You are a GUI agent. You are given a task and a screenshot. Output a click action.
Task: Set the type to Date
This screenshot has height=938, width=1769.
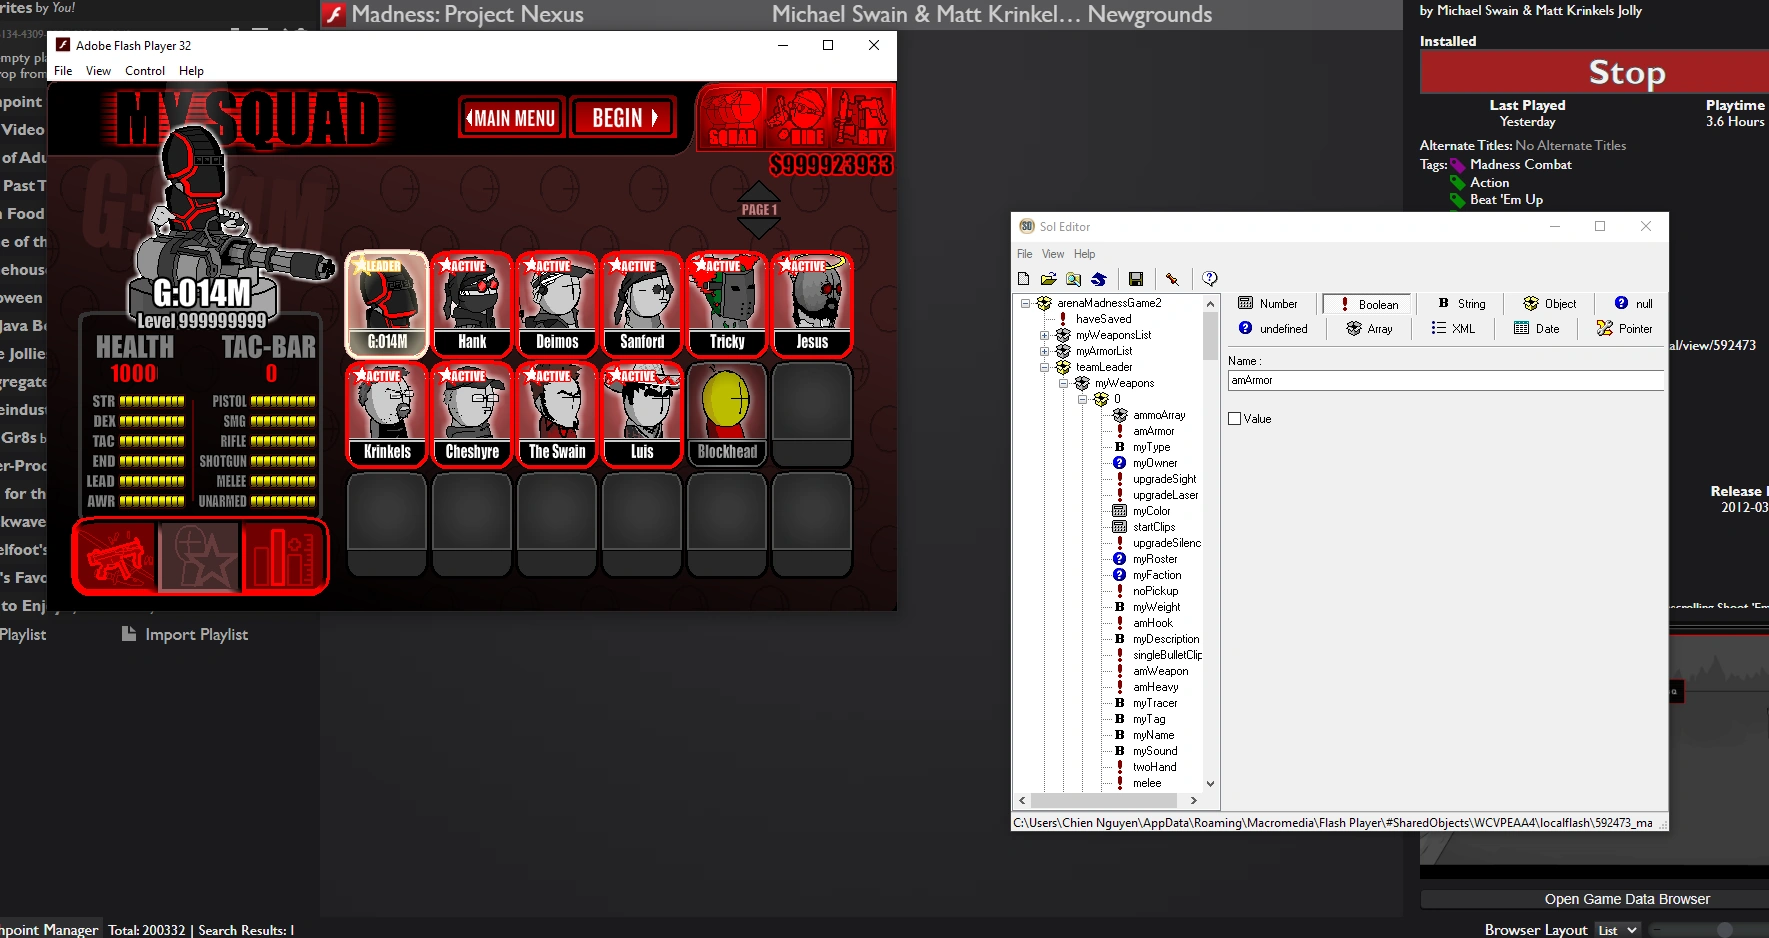[1537, 329]
